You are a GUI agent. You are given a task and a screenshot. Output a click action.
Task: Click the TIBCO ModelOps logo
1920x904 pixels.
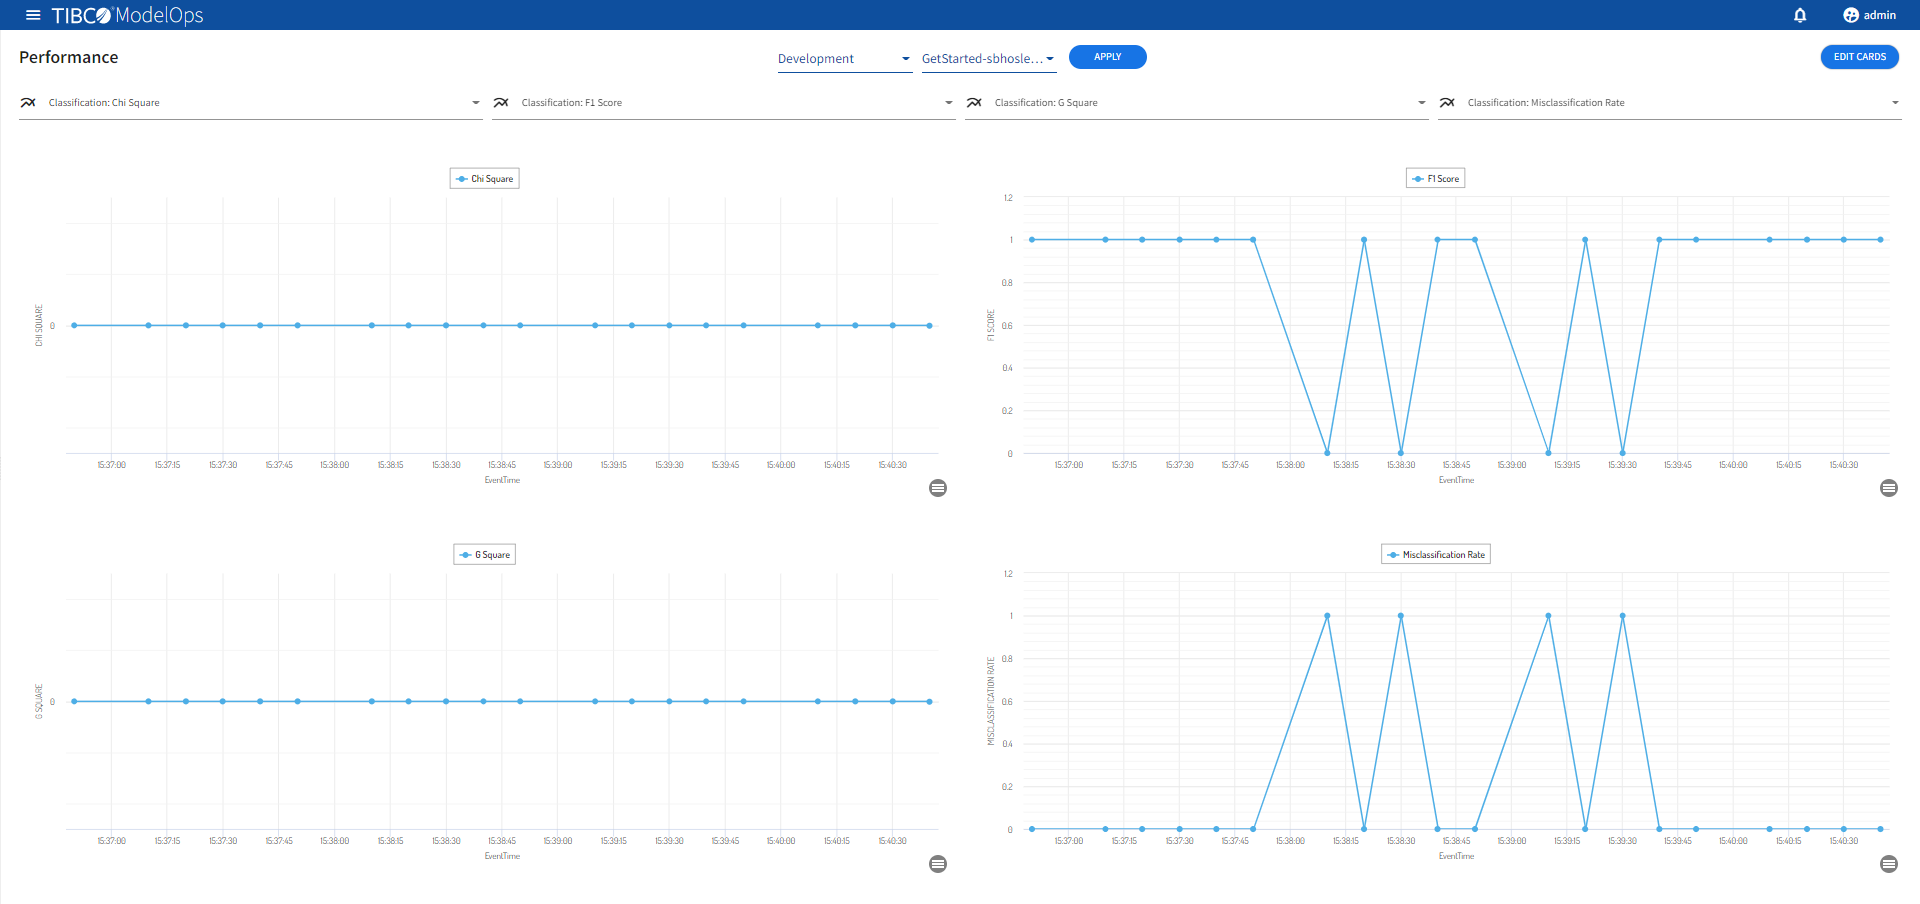click(x=128, y=15)
